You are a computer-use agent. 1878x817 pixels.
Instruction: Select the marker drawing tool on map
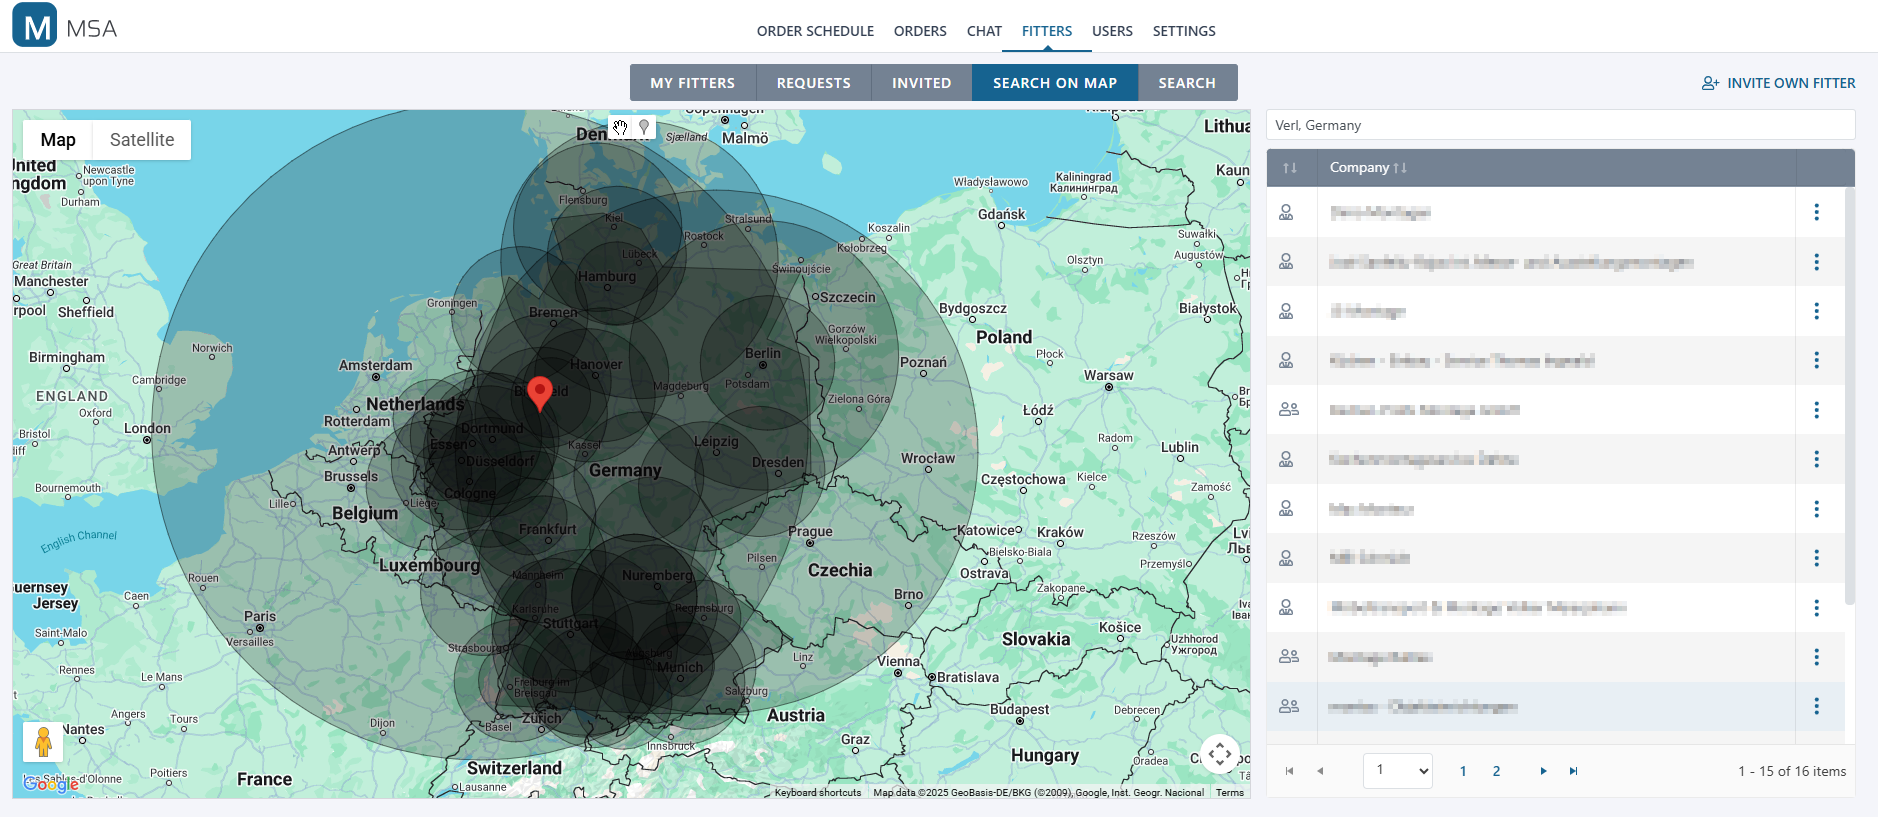click(644, 127)
